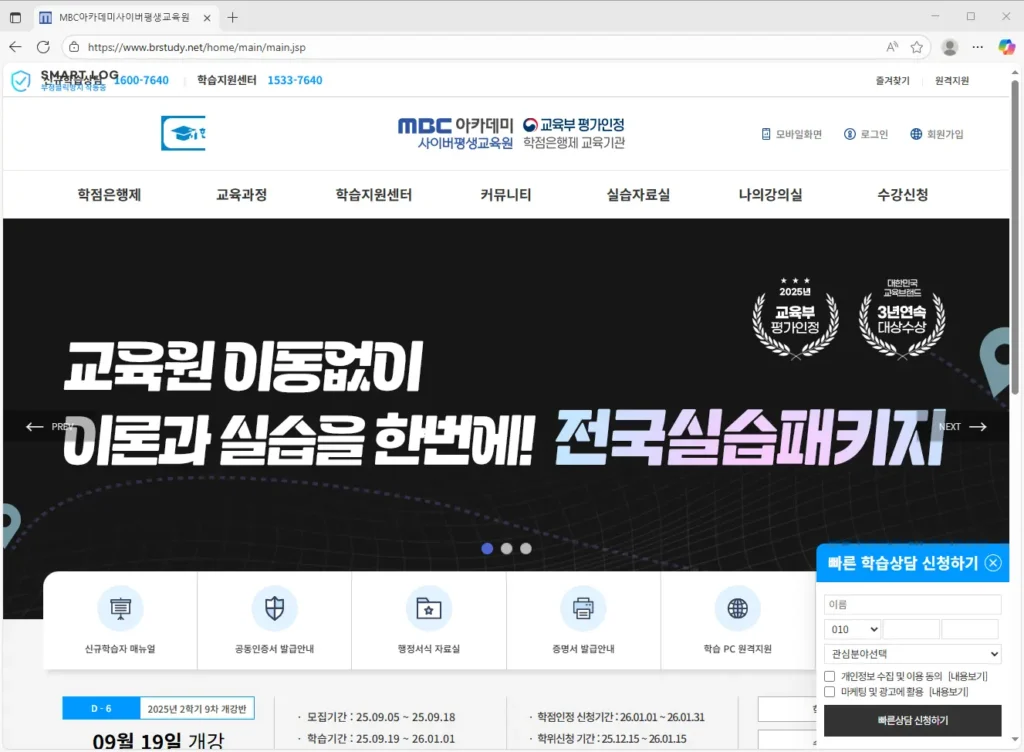Show next banner with NEXT arrow

coord(963,426)
